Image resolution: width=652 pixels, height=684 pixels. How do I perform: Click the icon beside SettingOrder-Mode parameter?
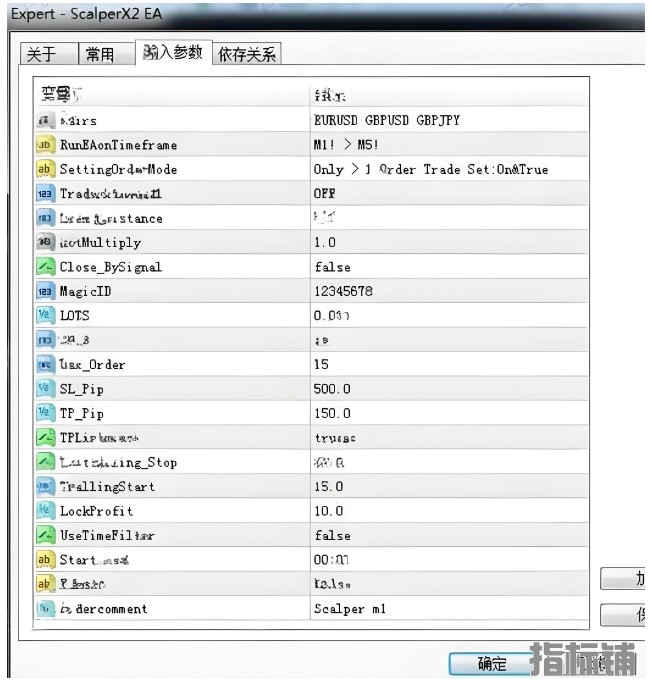pos(45,169)
